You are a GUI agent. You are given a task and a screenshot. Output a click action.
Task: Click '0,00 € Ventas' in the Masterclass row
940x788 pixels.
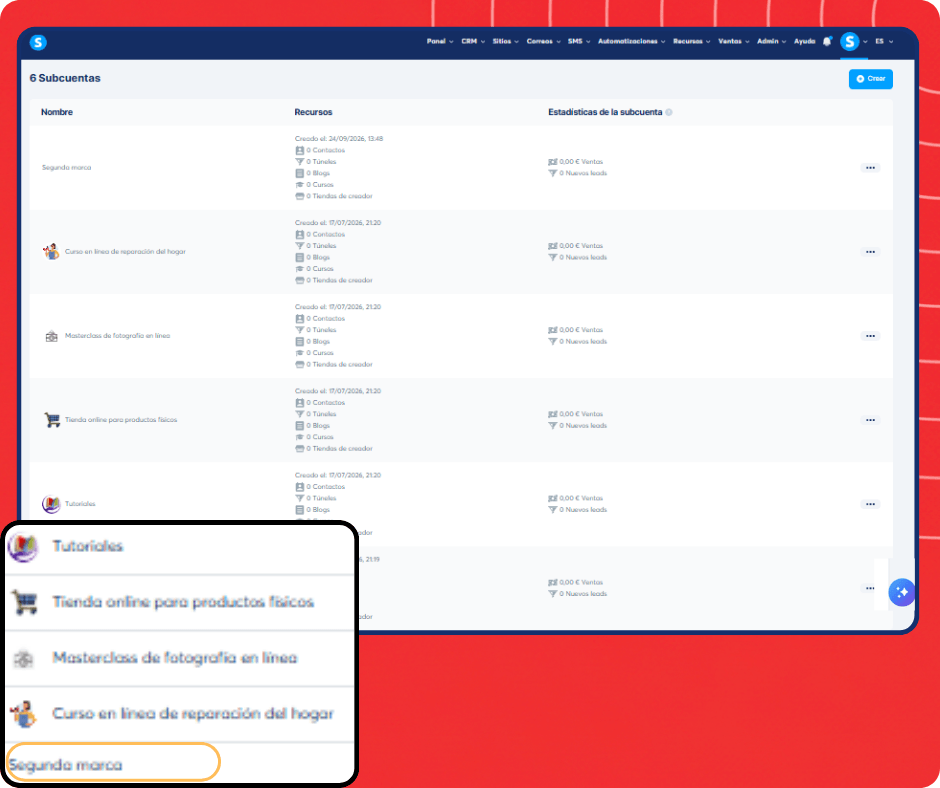point(581,330)
